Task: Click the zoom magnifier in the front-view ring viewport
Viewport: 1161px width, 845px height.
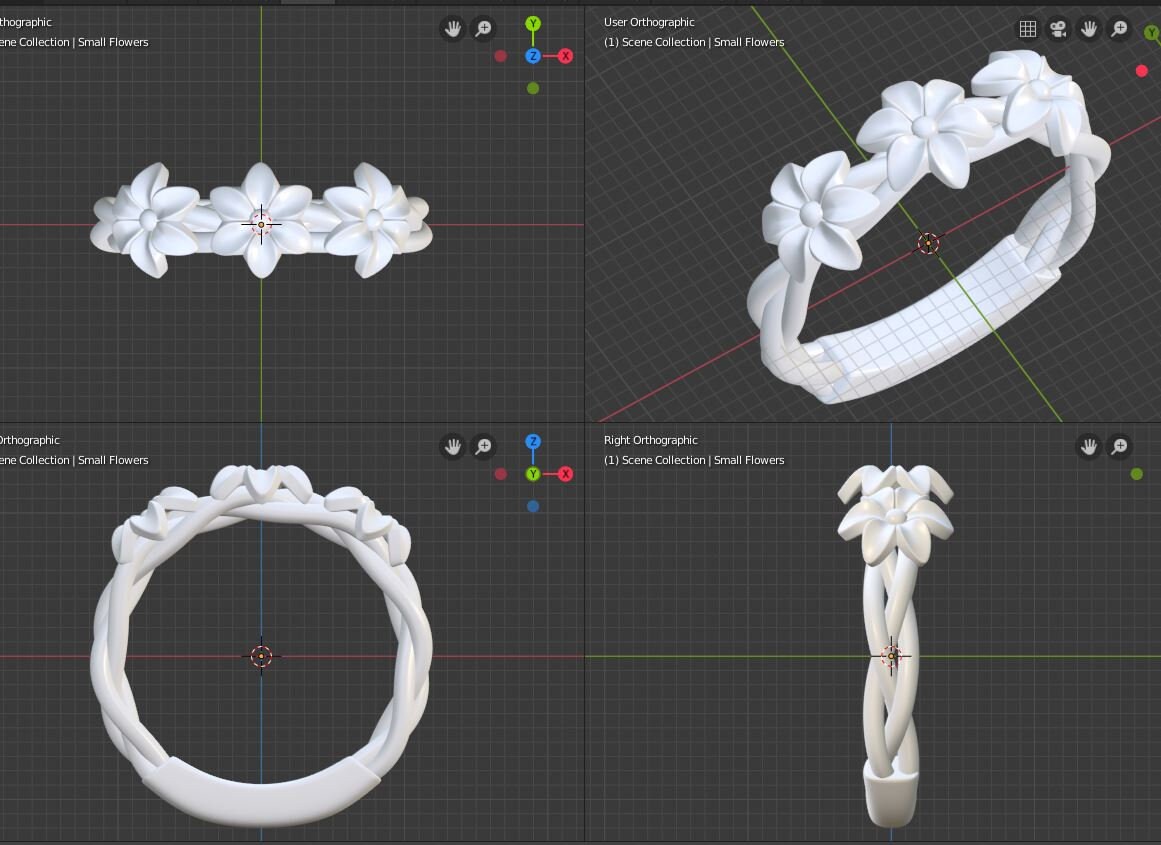Action: pyautogui.click(x=484, y=447)
